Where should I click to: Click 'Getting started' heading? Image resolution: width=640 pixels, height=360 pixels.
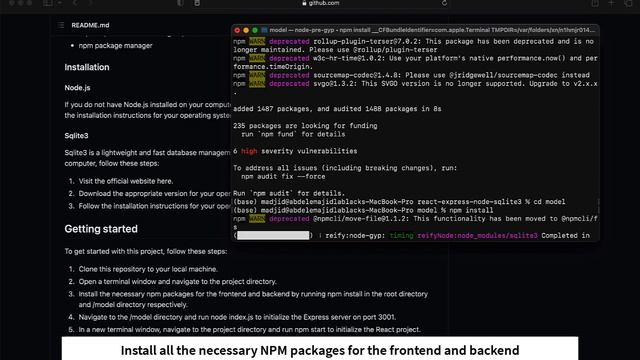point(101,229)
